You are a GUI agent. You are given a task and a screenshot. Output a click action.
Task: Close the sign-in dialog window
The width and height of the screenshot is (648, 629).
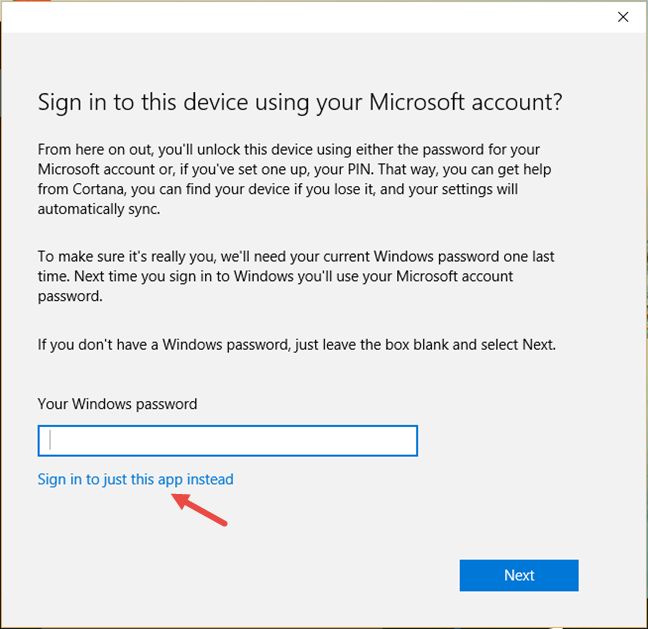click(623, 16)
